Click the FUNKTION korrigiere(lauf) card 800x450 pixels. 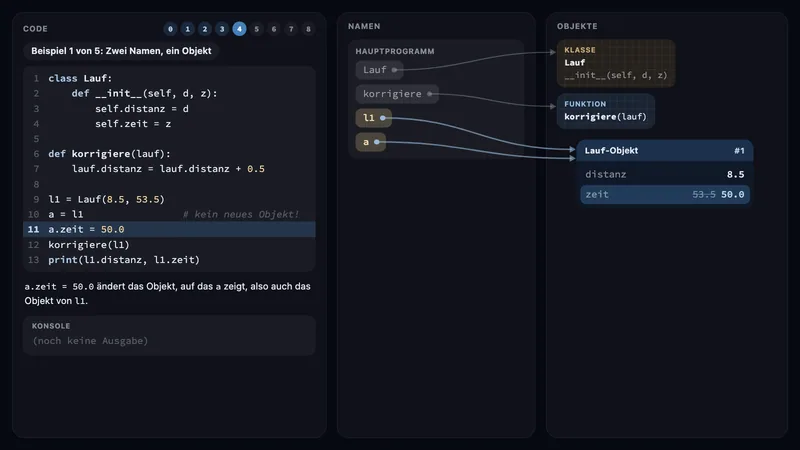pos(606,111)
